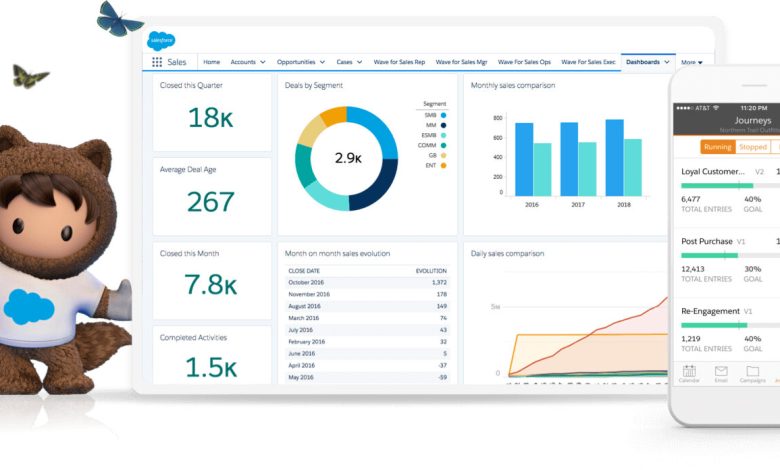
Task: Open the More navigation dropdown
Action: coord(691,62)
